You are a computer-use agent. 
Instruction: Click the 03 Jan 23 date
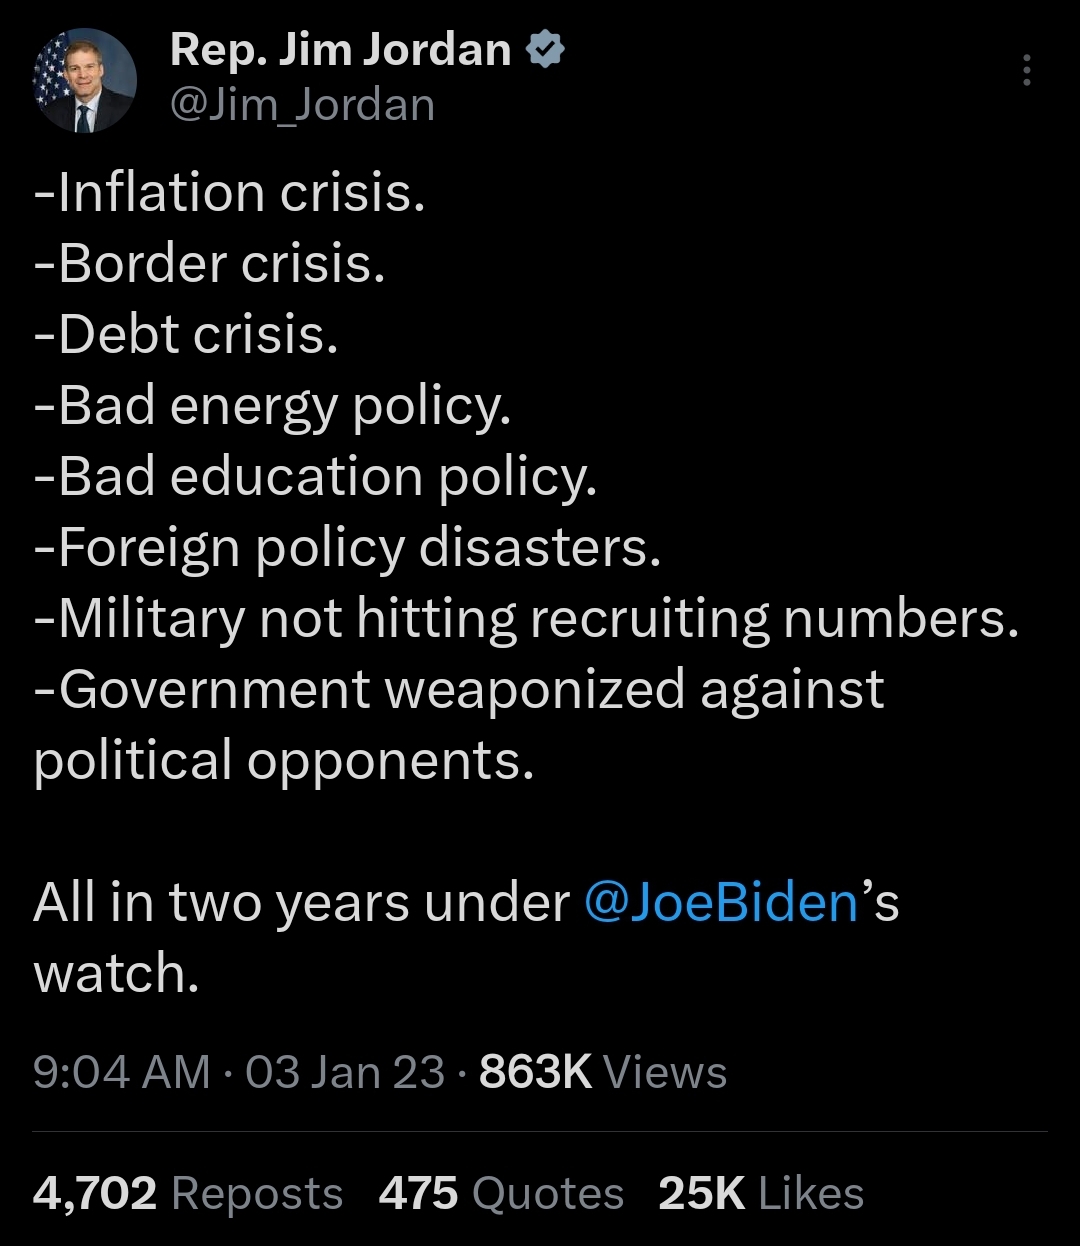[x=345, y=1072]
